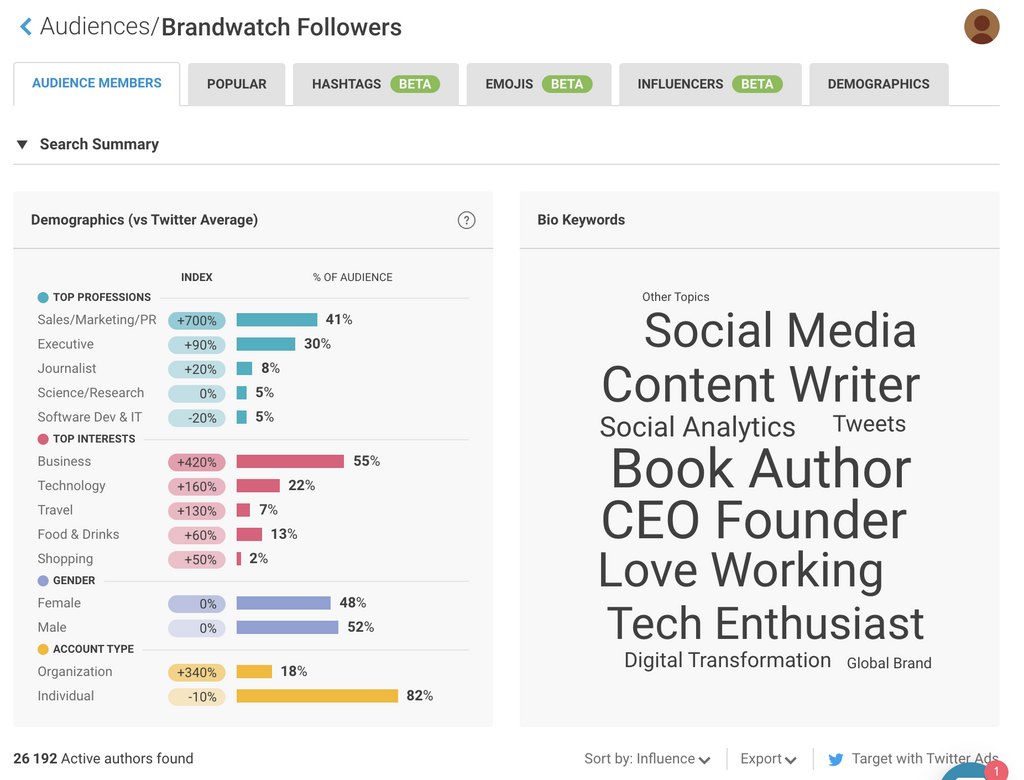Screen dimensions: 1024x780
Task: Open the Sort by Influence dropdown
Action: click(647, 759)
